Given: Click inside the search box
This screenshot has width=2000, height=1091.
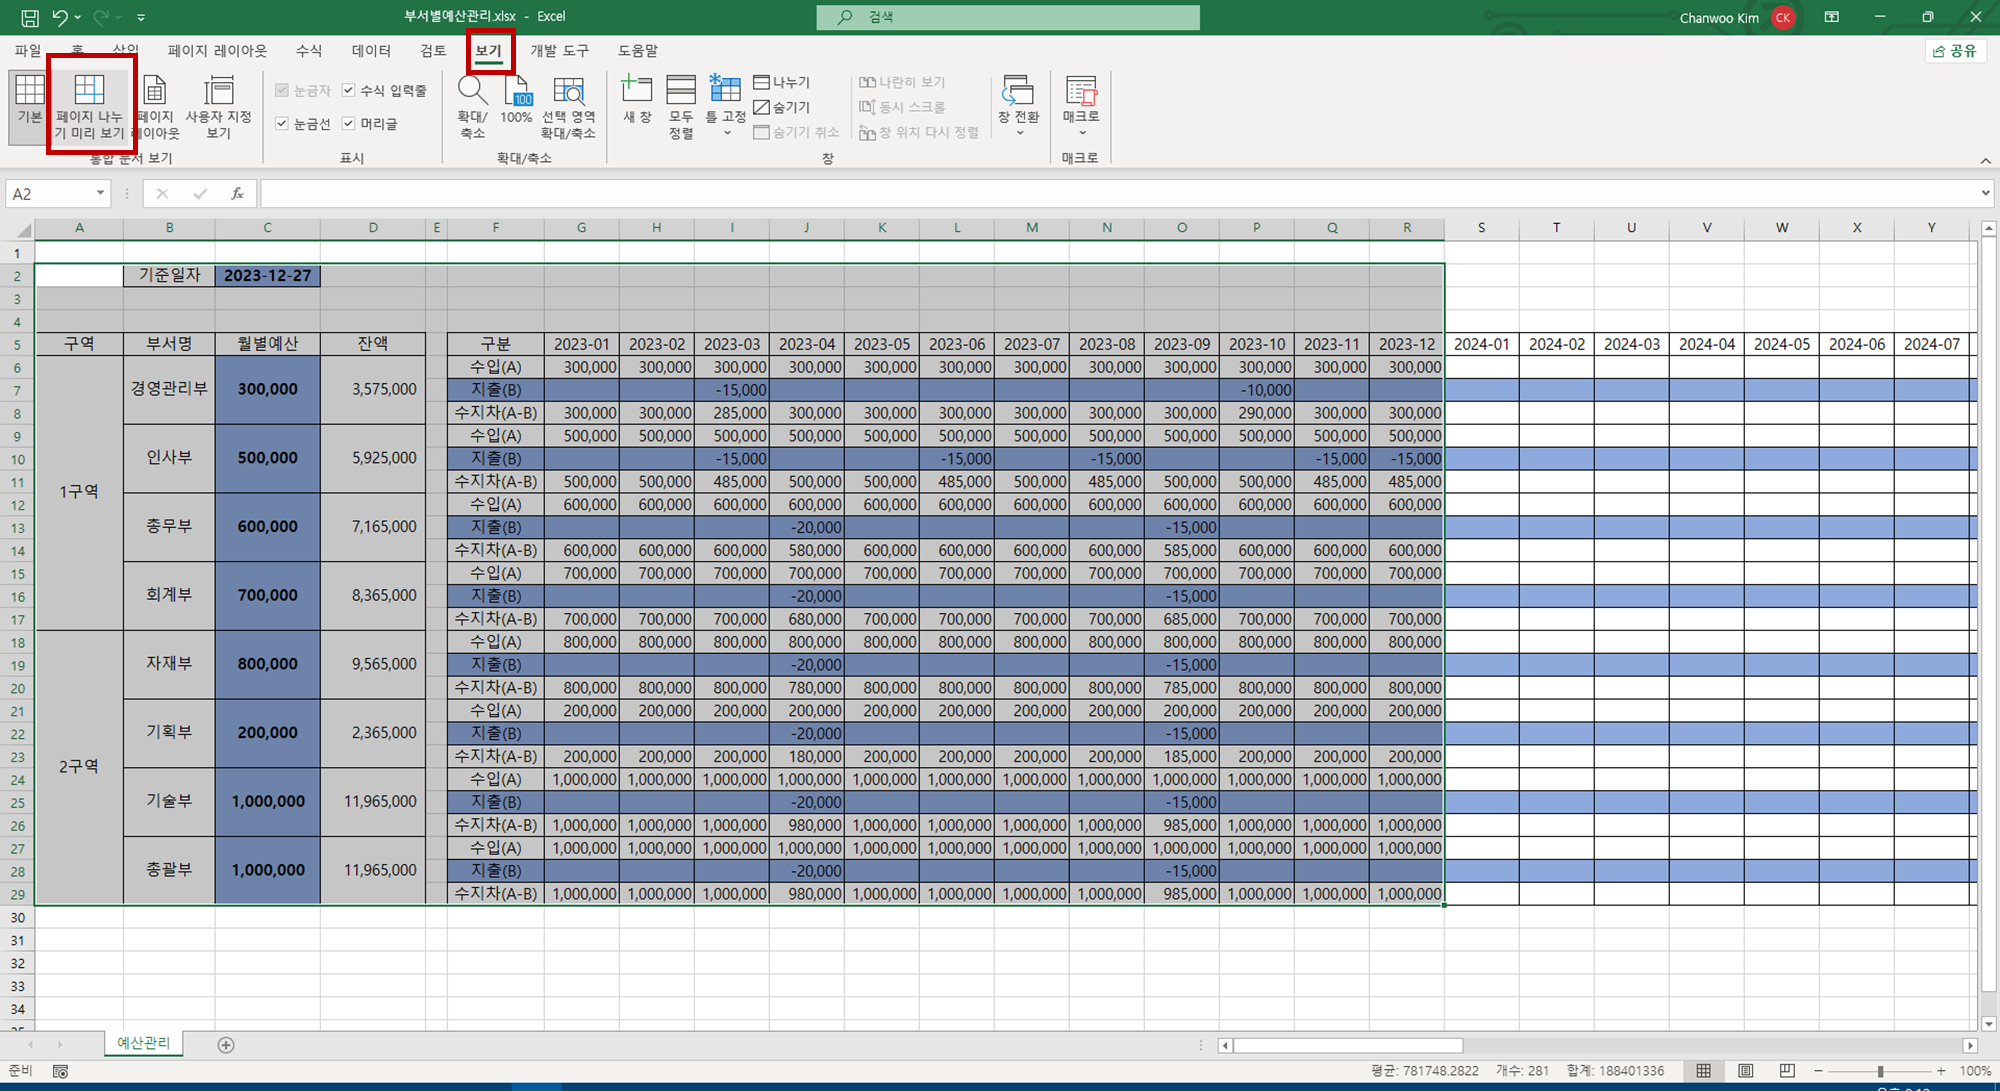Looking at the screenshot, I should [x=1008, y=17].
